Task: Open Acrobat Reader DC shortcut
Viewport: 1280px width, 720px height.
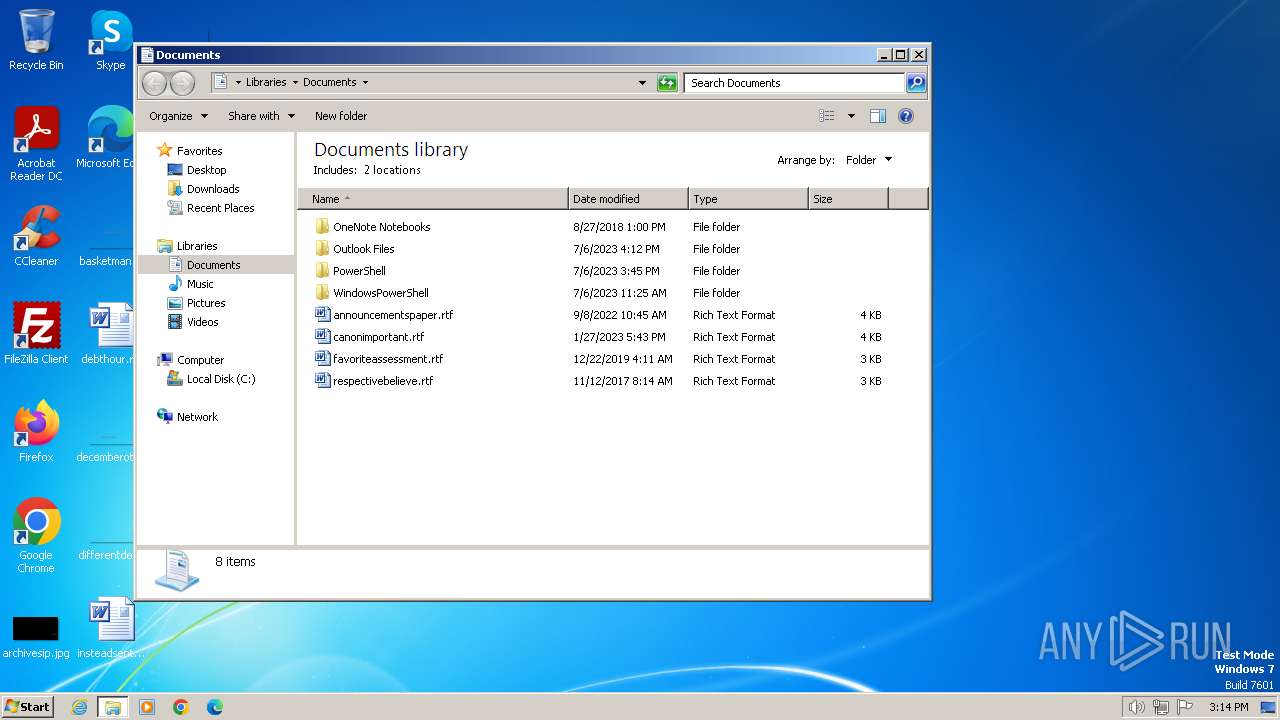Action: pos(36,144)
